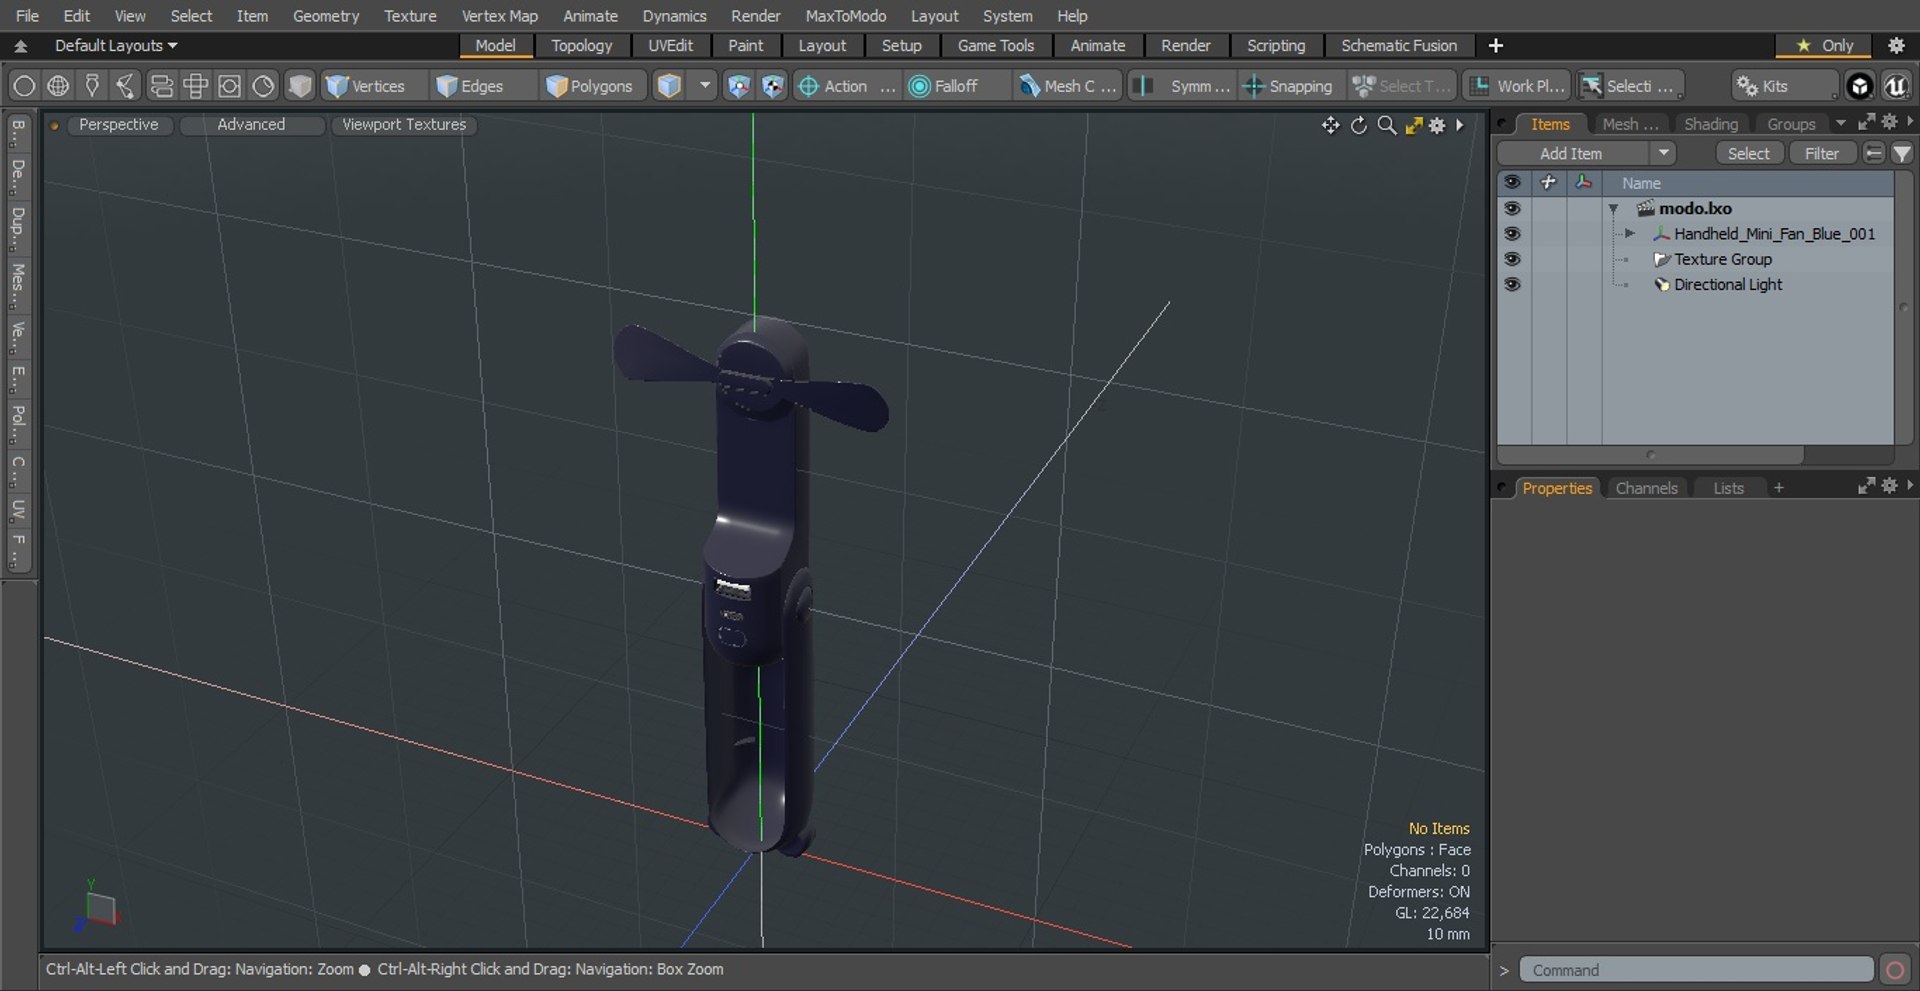Click the Viewport Textures button
This screenshot has height=991, width=1920.
[x=404, y=125]
